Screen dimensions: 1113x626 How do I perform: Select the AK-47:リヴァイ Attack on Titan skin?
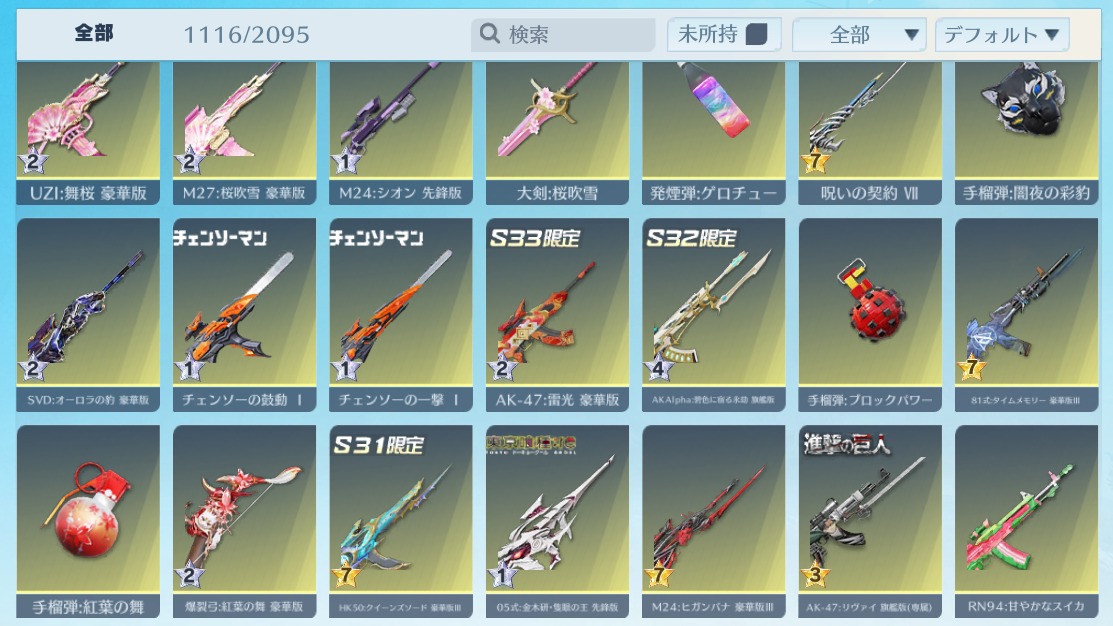pos(870,522)
